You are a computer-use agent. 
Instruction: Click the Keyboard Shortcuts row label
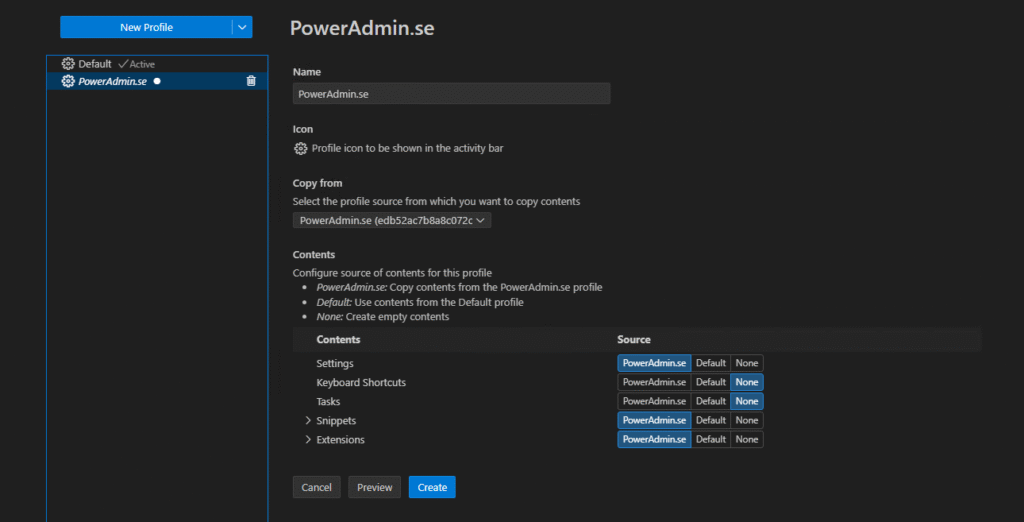(x=361, y=382)
